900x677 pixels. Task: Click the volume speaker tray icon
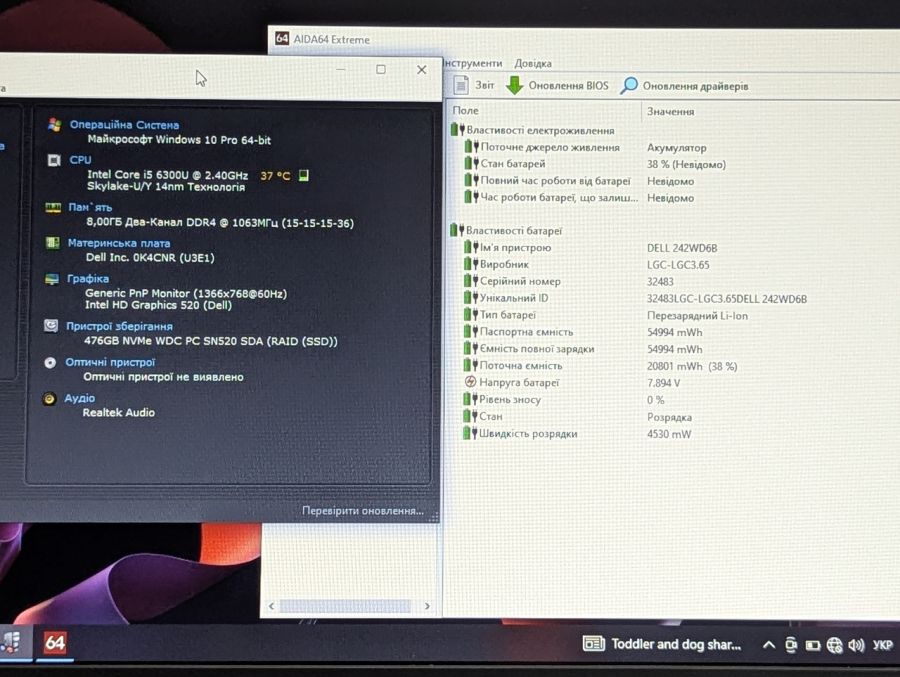click(856, 645)
